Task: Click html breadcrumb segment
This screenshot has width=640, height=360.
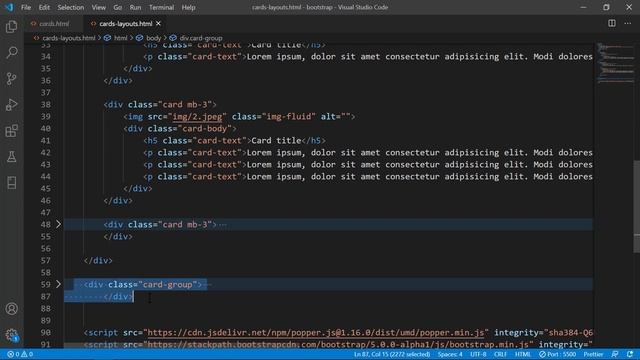Action: pyautogui.click(x=120, y=38)
